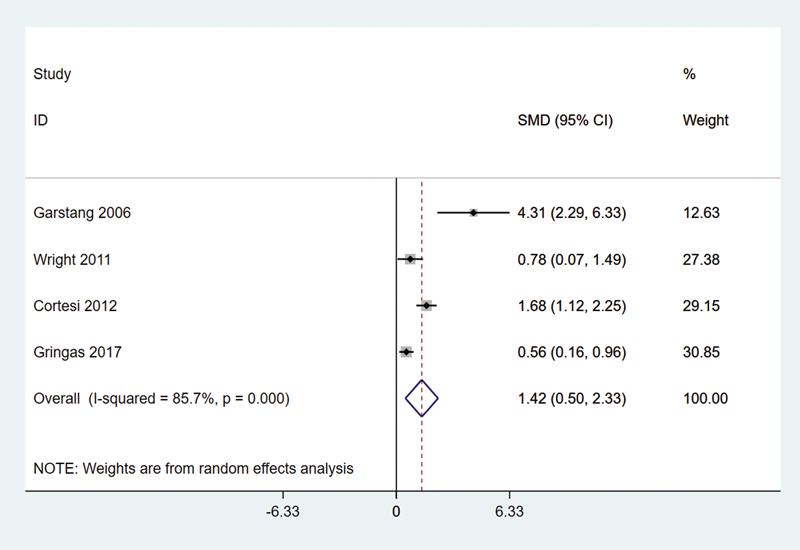Select the Wright 2011 study label

(x=72, y=260)
